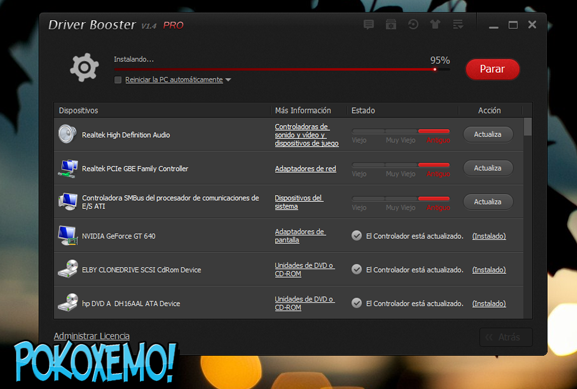Open the feedback speech bubble icon
The height and width of the screenshot is (389, 577).
pyautogui.click(x=368, y=25)
